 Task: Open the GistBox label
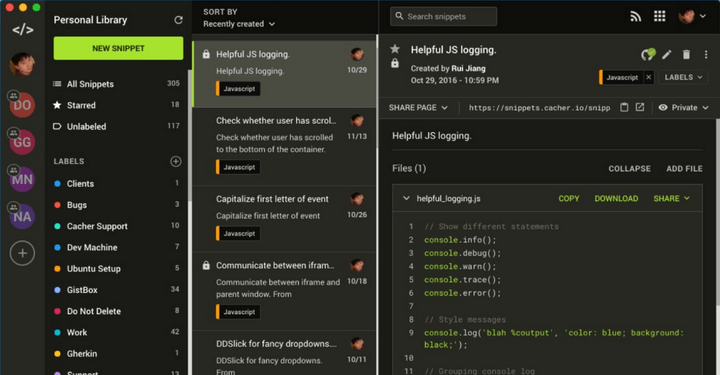click(x=117, y=290)
